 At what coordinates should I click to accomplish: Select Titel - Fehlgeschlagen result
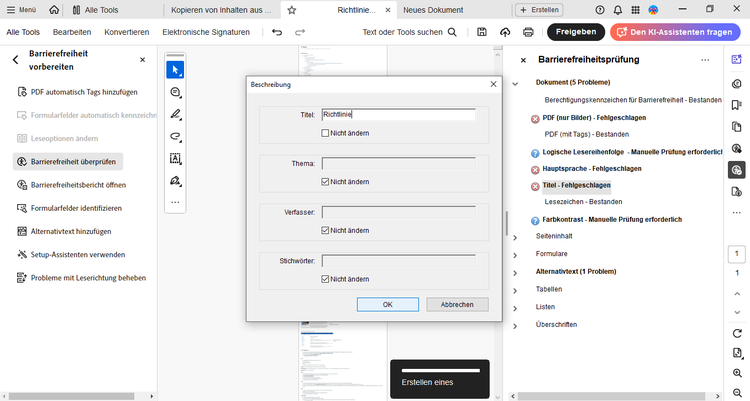(576, 185)
